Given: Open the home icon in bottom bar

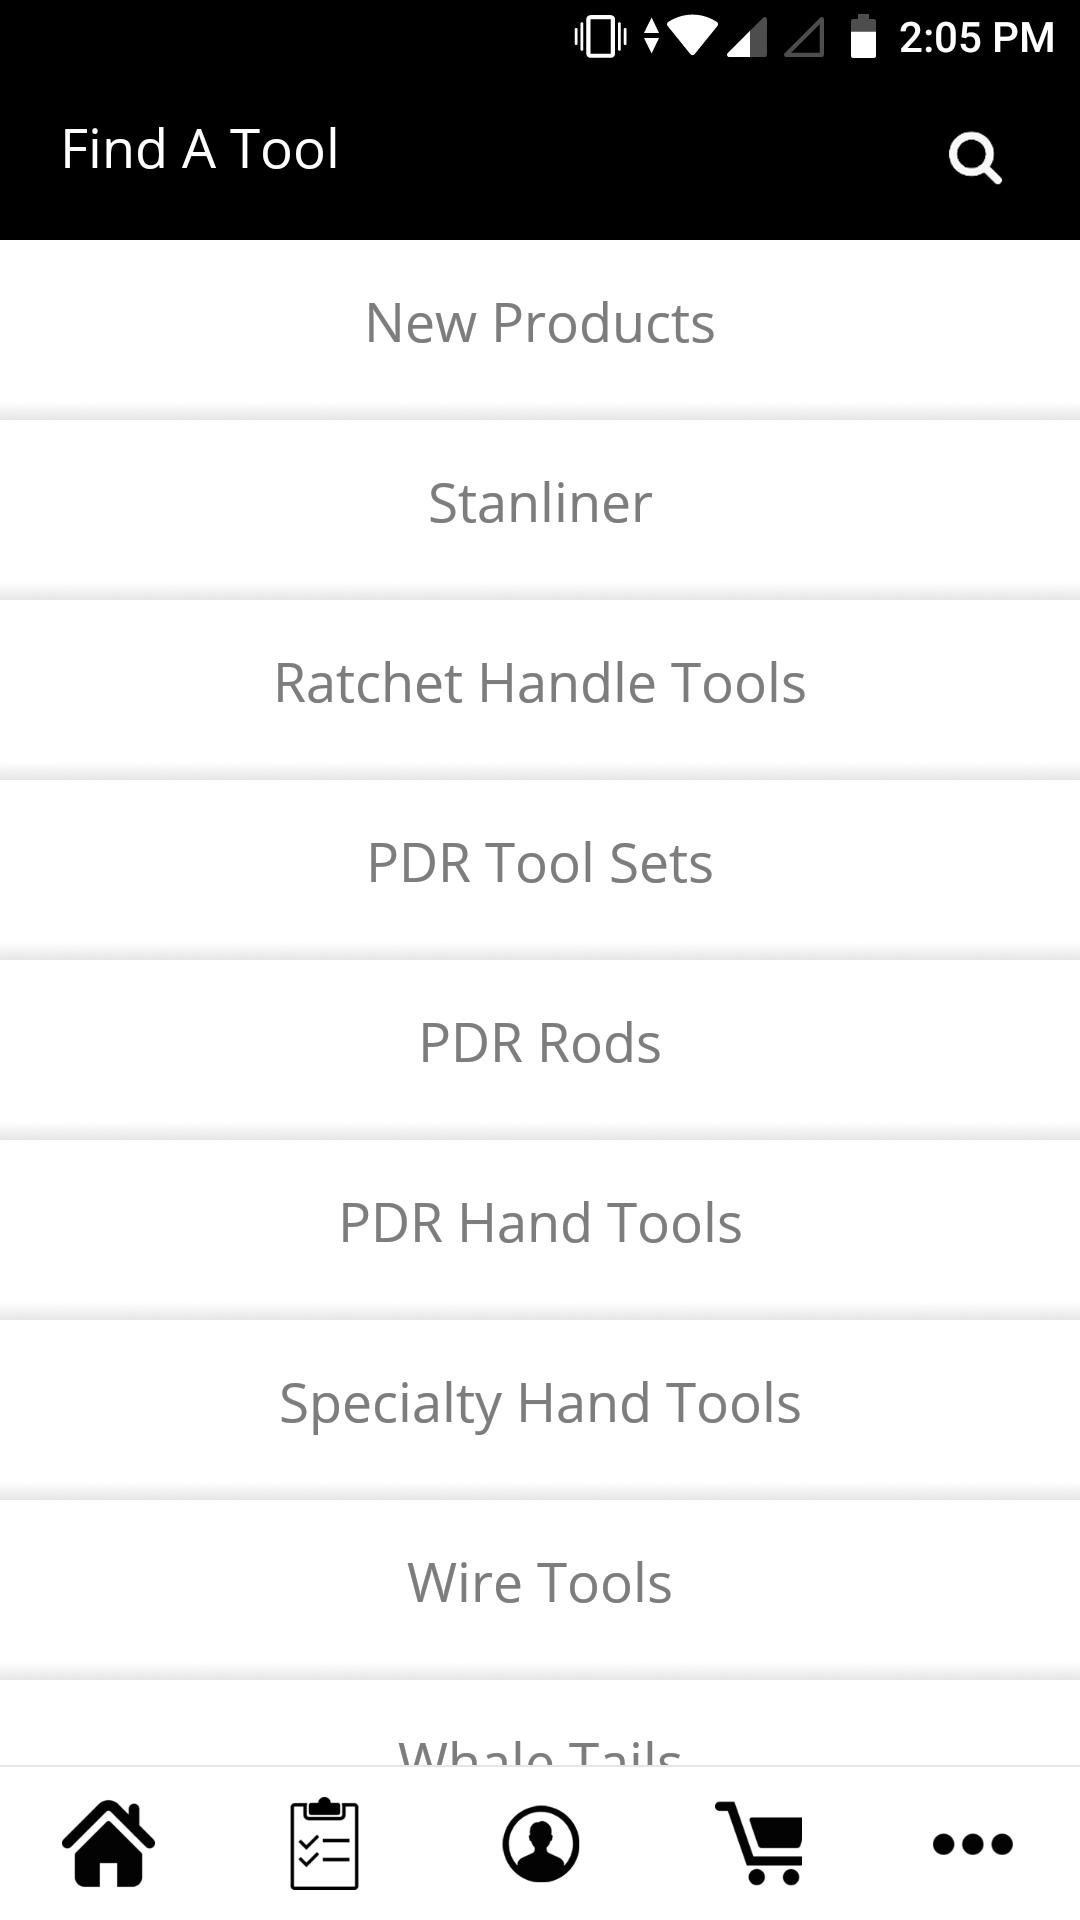Looking at the screenshot, I should [x=108, y=1843].
